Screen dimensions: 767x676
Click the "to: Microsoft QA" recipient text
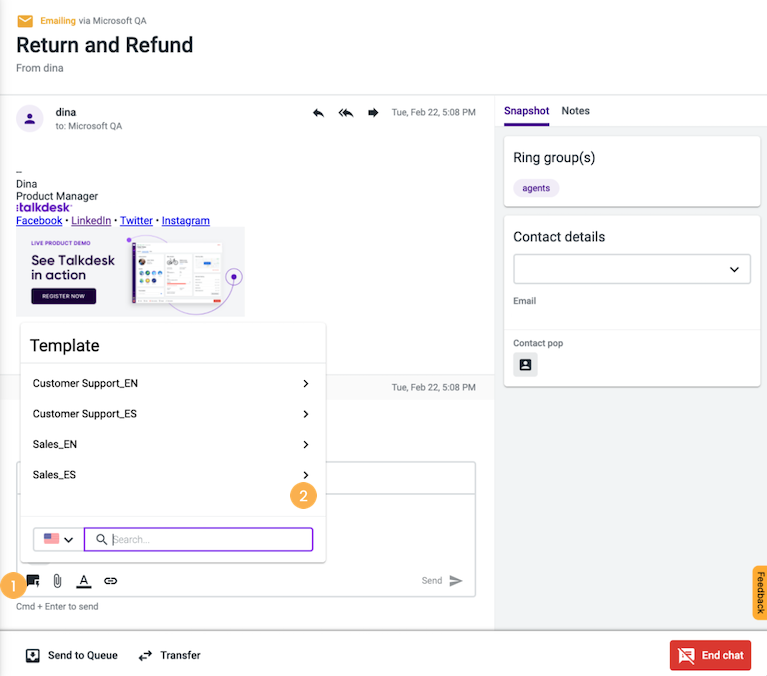click(x=89, y=126)
